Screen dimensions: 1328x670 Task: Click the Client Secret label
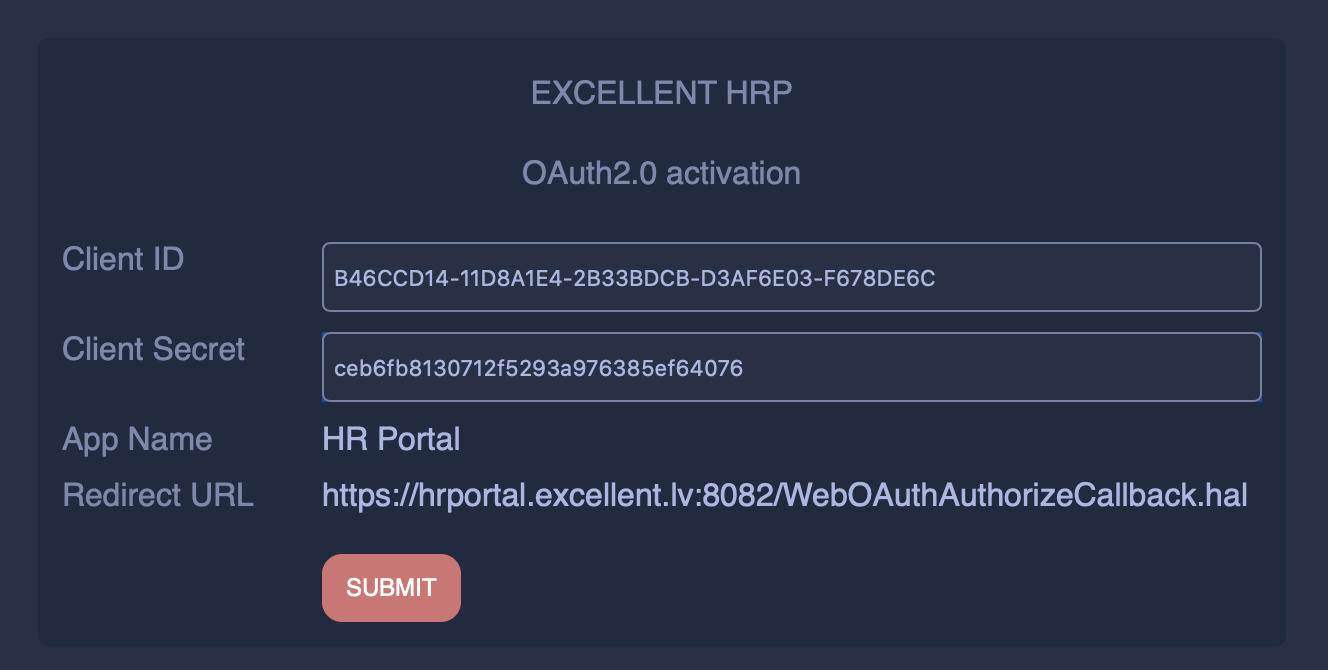[x=153, y=349]
